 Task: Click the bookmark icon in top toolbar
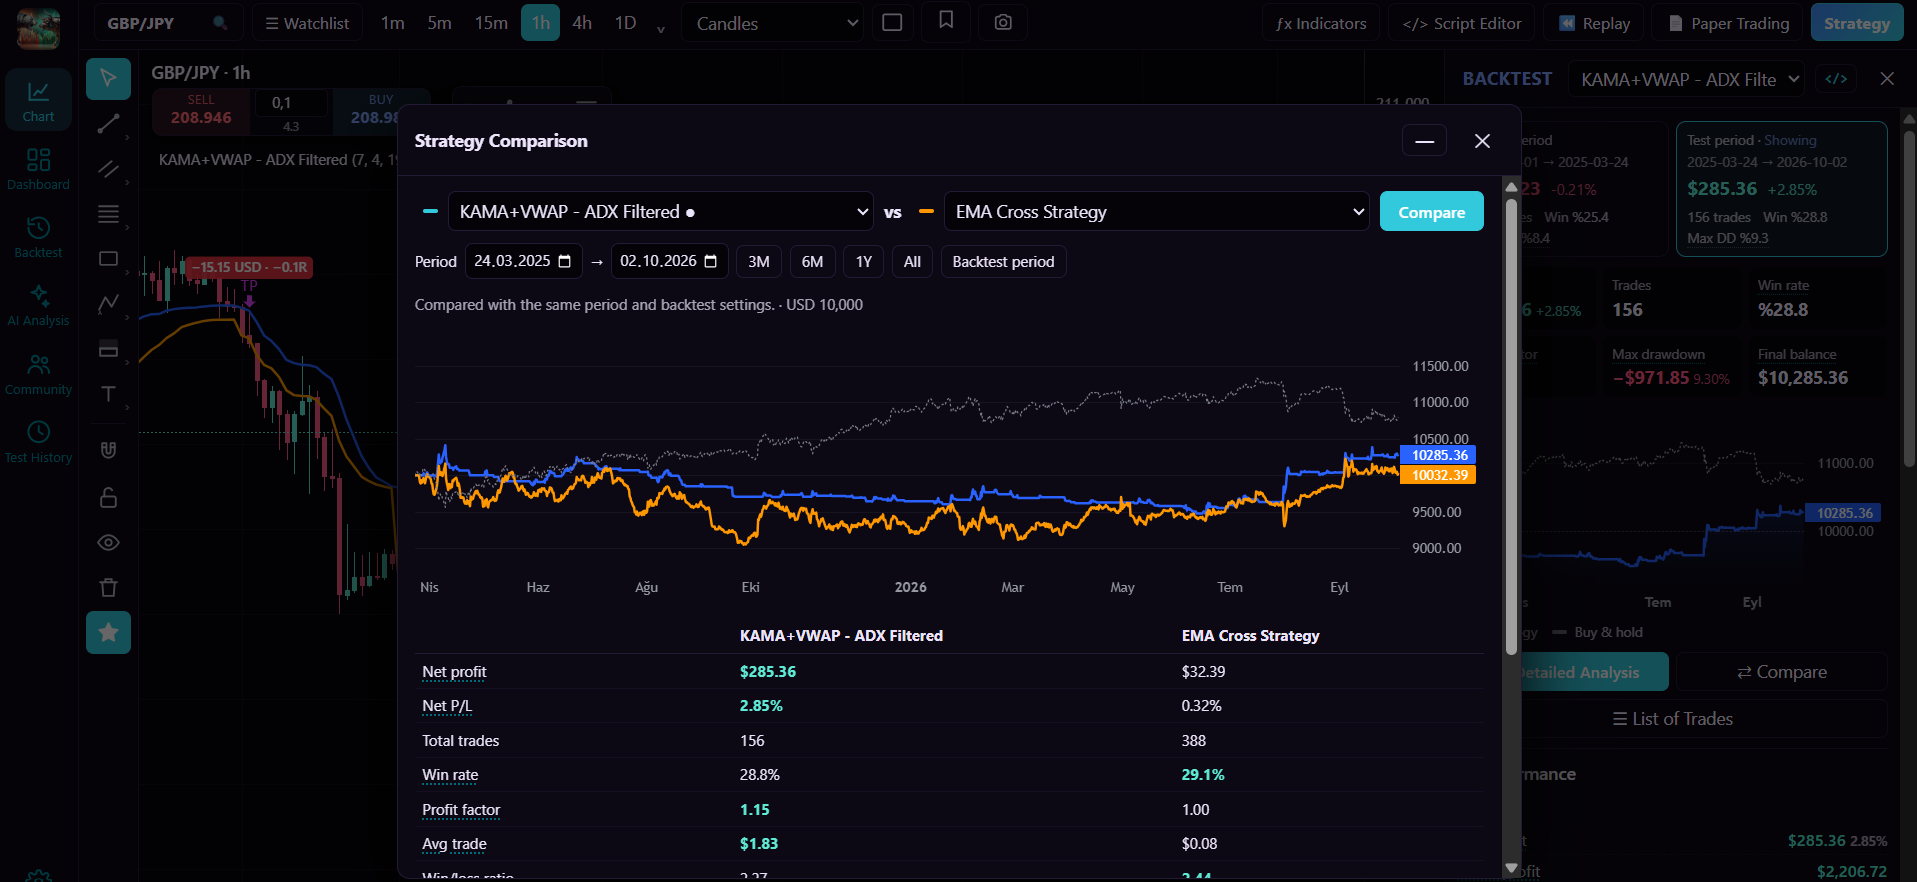(946, 21)
